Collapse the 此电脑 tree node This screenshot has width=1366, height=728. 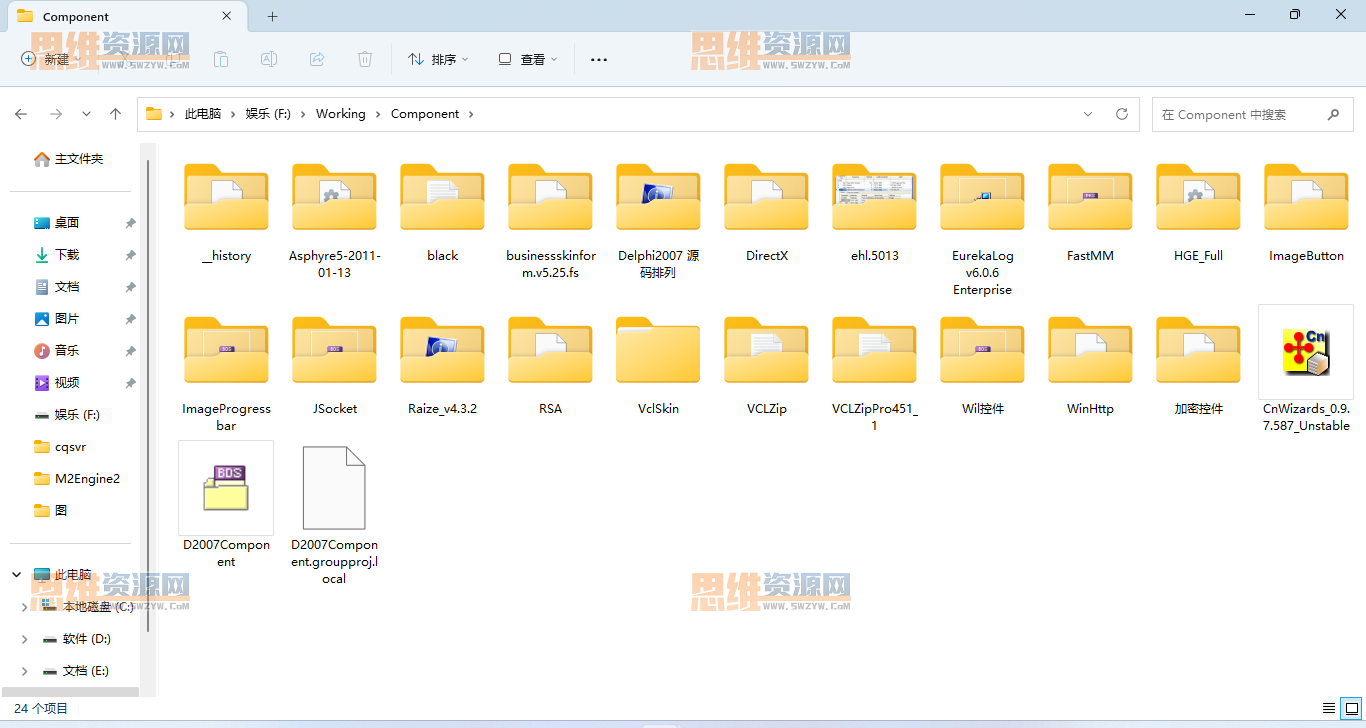click(x=17, y=574)
